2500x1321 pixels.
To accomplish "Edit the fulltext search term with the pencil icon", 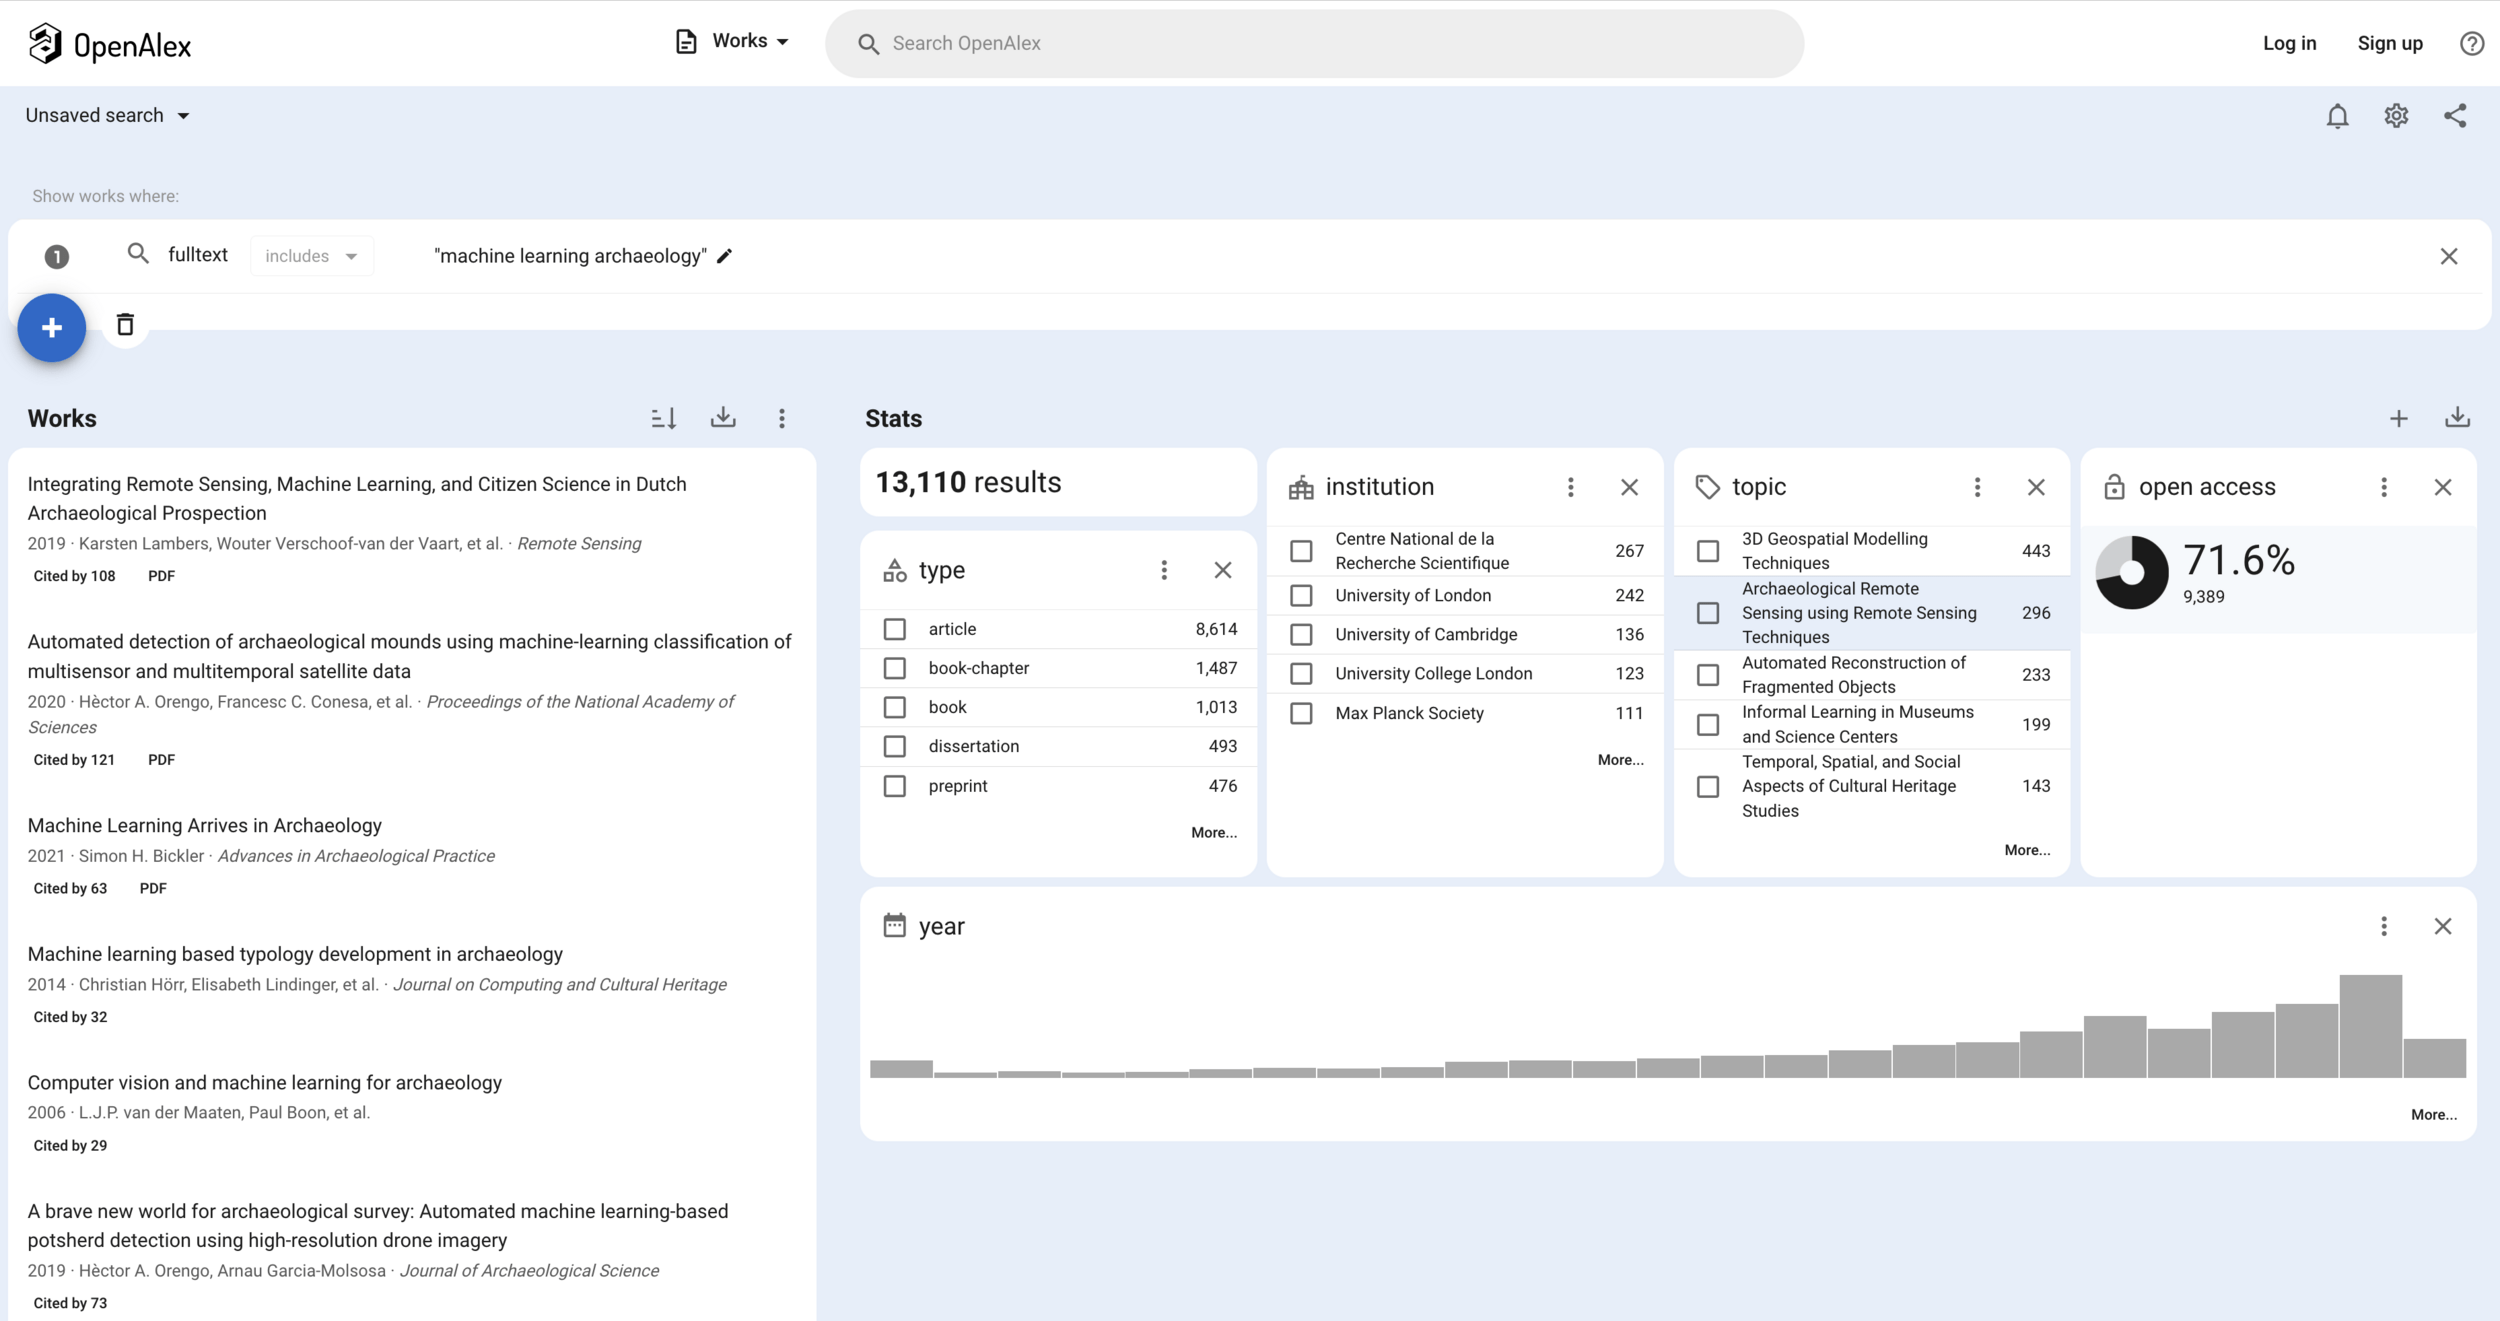I will (725, 256).
